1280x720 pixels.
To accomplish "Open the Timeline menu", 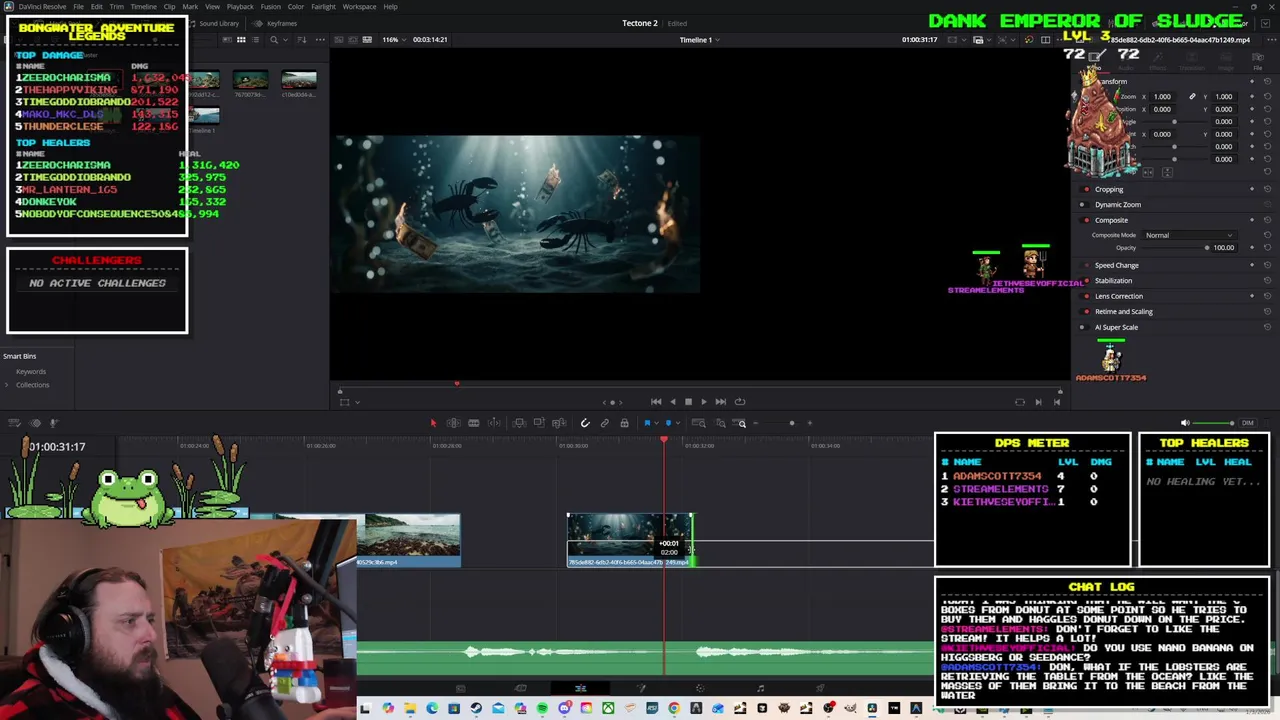I will click(x=143, y=7).
